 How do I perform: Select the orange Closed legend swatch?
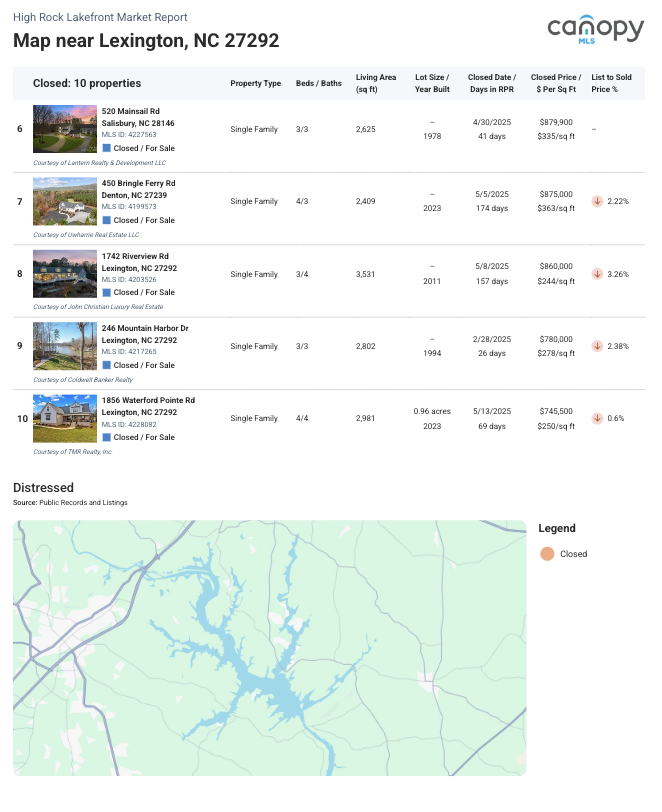coord(546,553)
